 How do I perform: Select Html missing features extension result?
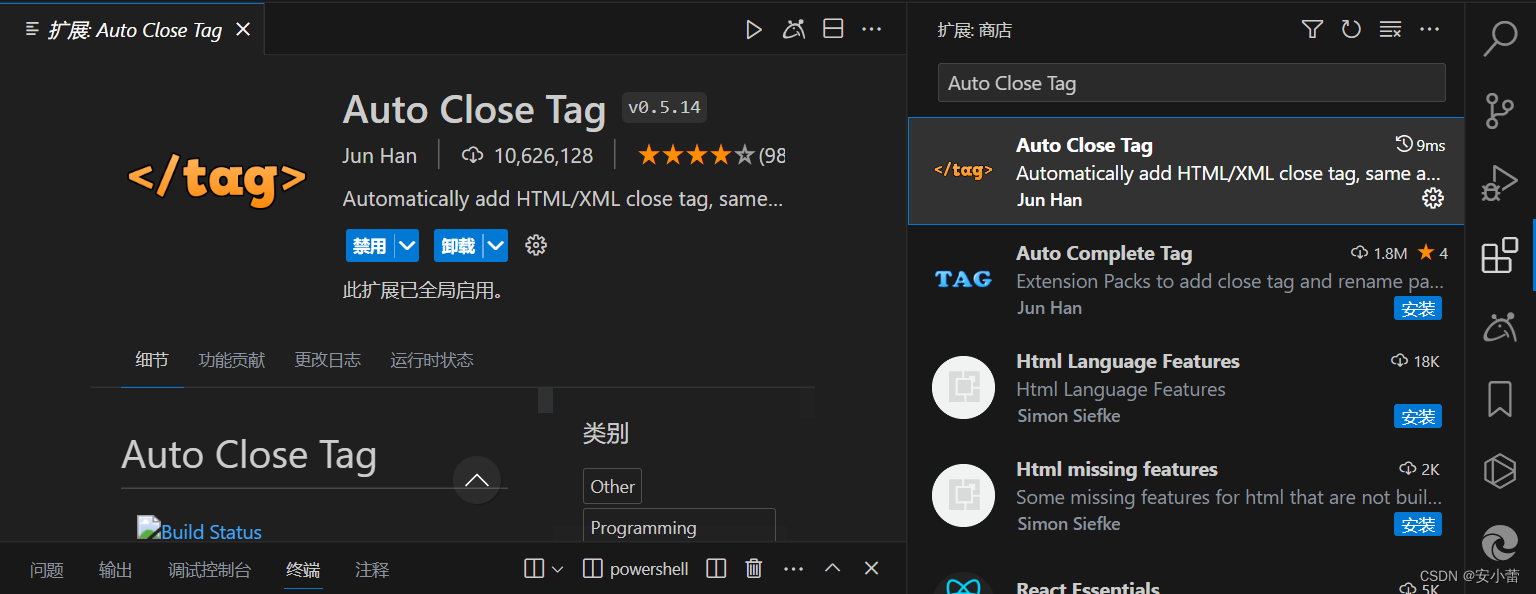coord(1186,495)
